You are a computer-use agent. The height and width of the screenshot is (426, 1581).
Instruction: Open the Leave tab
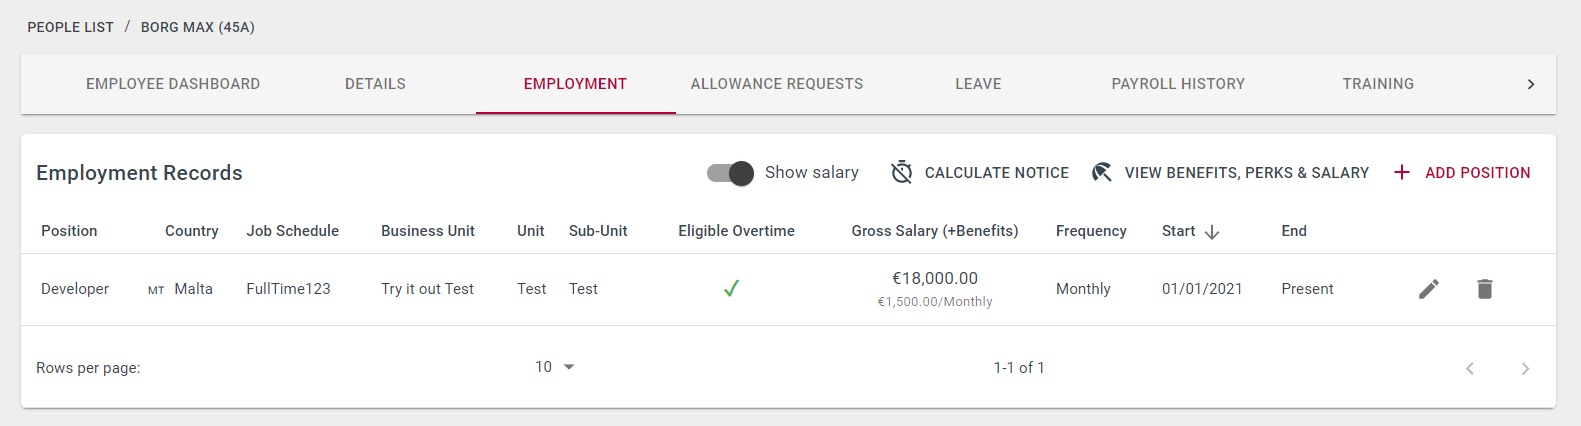tap(978, 84)
